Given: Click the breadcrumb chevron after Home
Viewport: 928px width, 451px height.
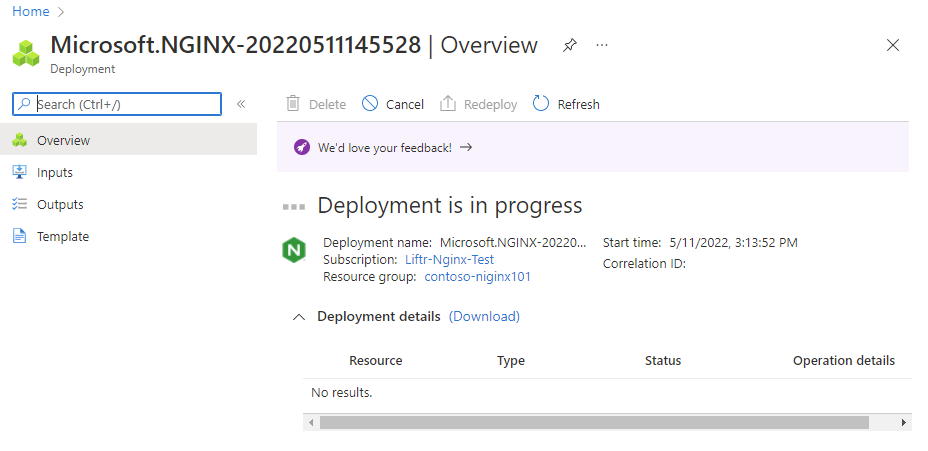Looking at the screenshot, I should click(x=62, y=12).
